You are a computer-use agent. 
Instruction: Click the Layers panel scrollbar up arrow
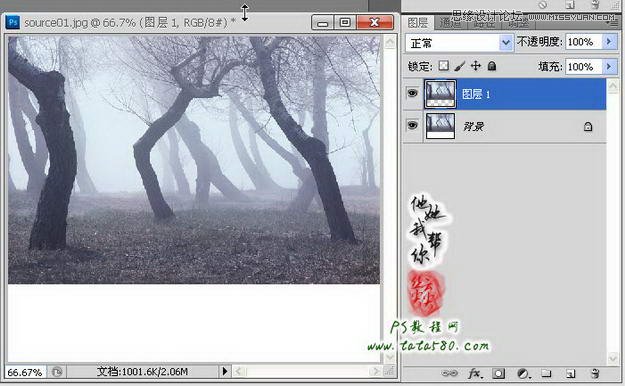(x=613, y=85)
